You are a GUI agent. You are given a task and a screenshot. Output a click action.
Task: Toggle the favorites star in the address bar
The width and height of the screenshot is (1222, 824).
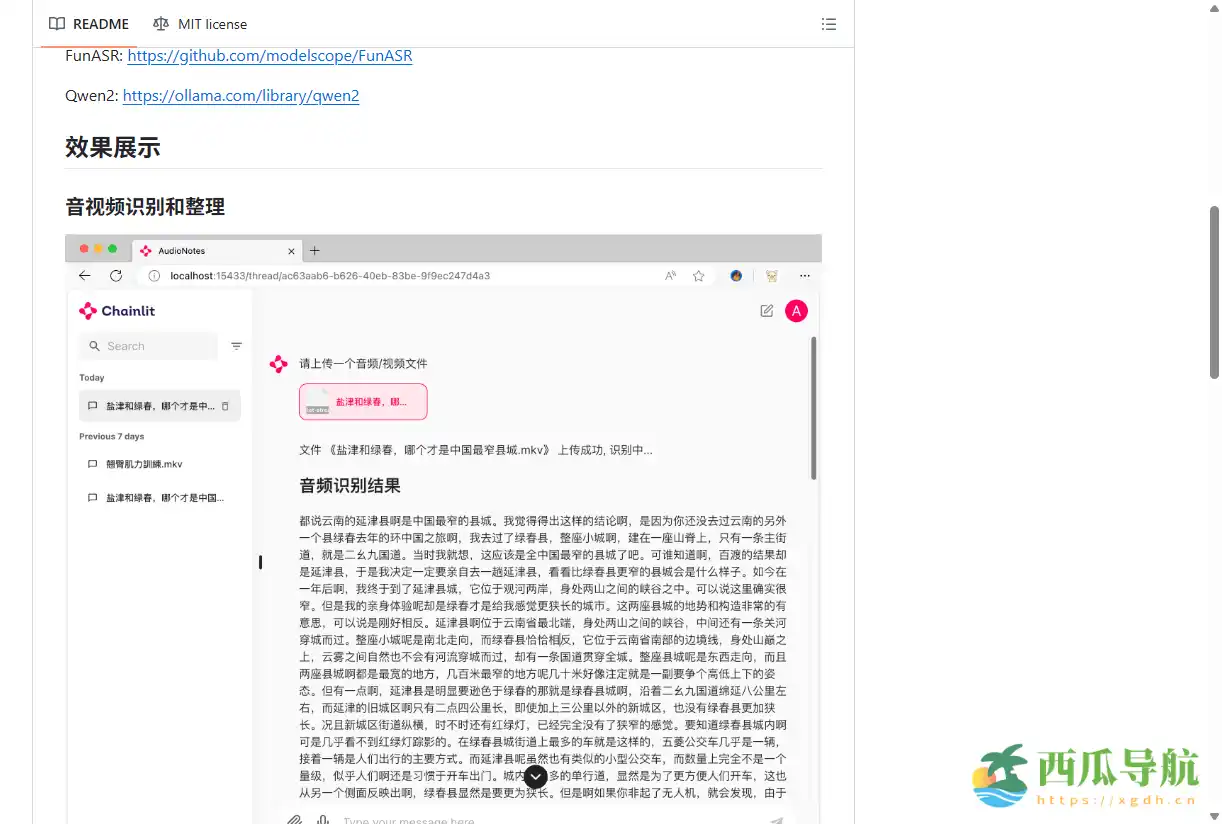pos(698,275)
